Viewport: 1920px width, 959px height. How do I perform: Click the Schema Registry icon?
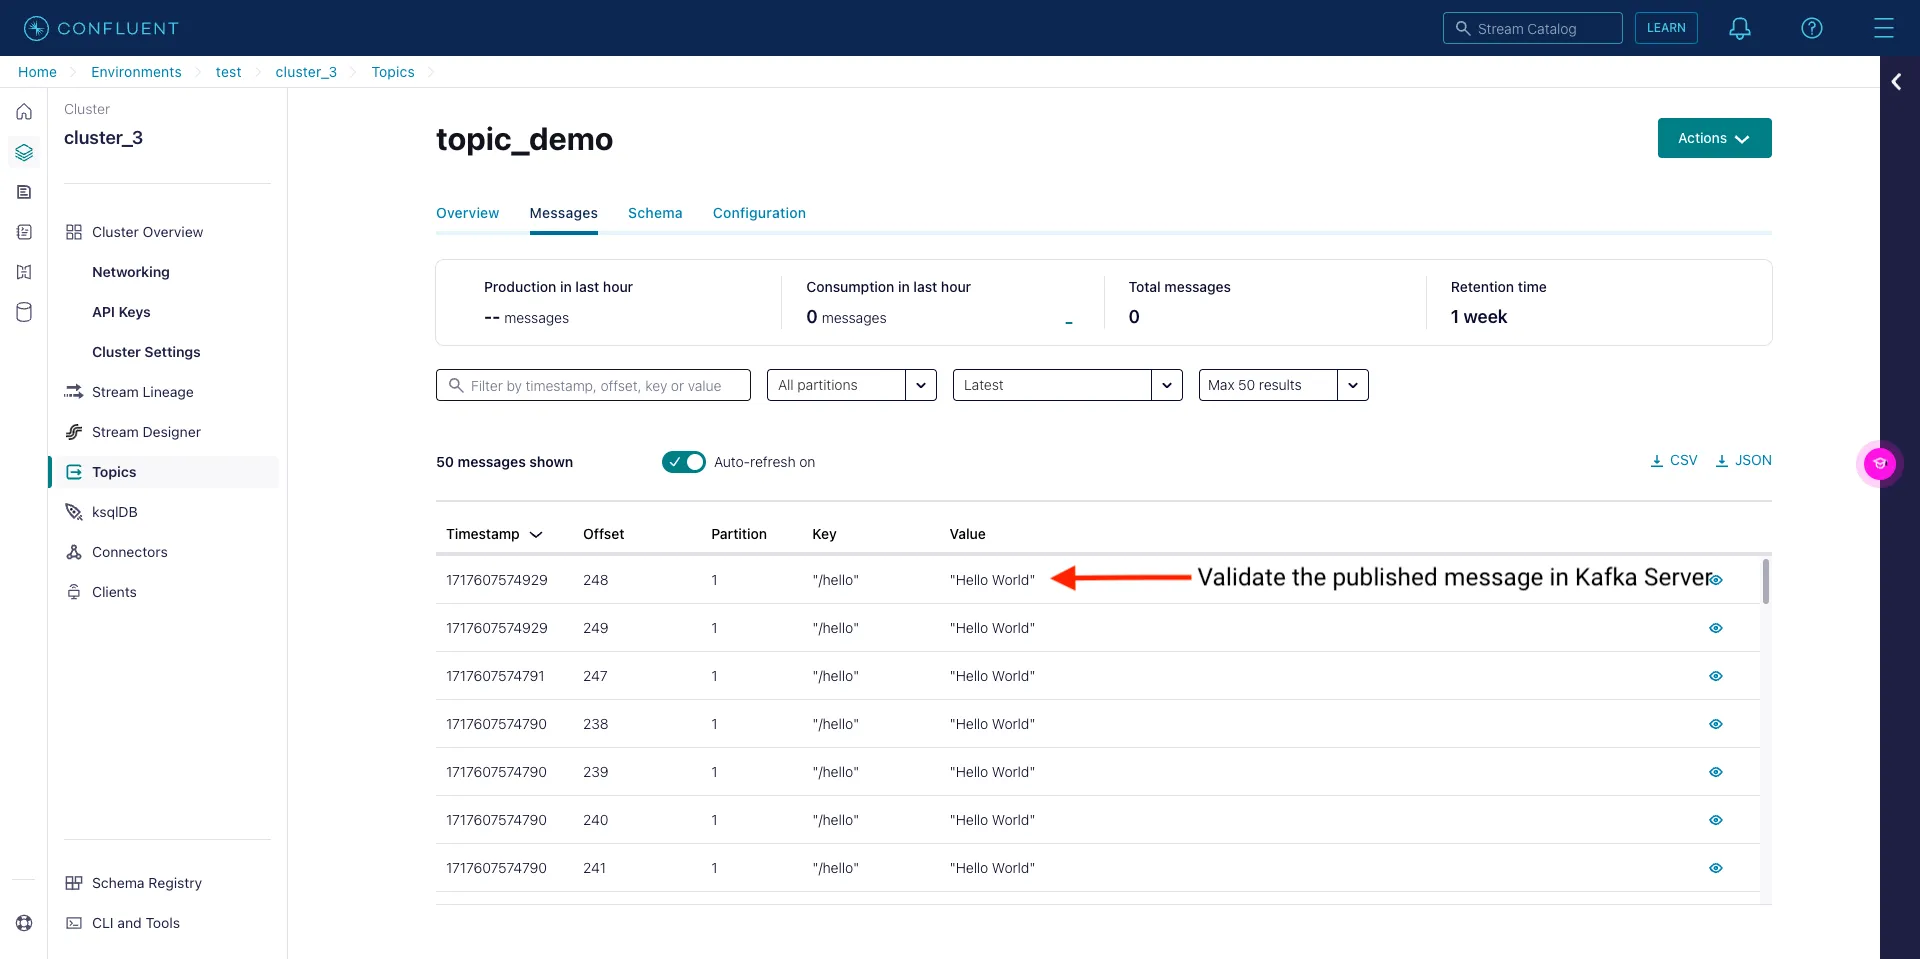coord(74,883)
